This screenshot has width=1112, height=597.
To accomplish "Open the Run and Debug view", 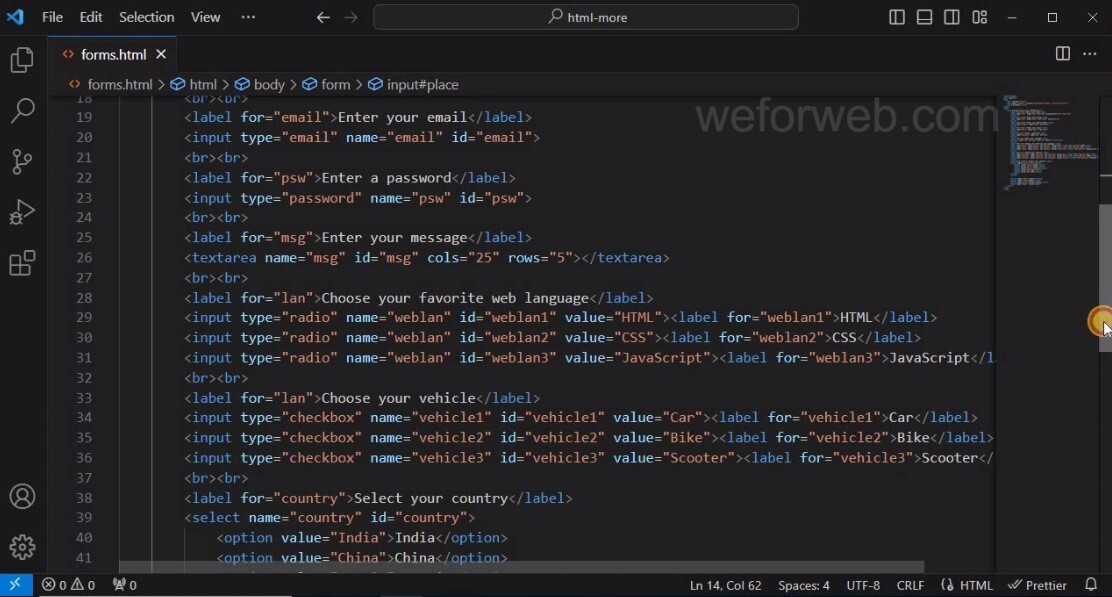I will pos(22,212).
